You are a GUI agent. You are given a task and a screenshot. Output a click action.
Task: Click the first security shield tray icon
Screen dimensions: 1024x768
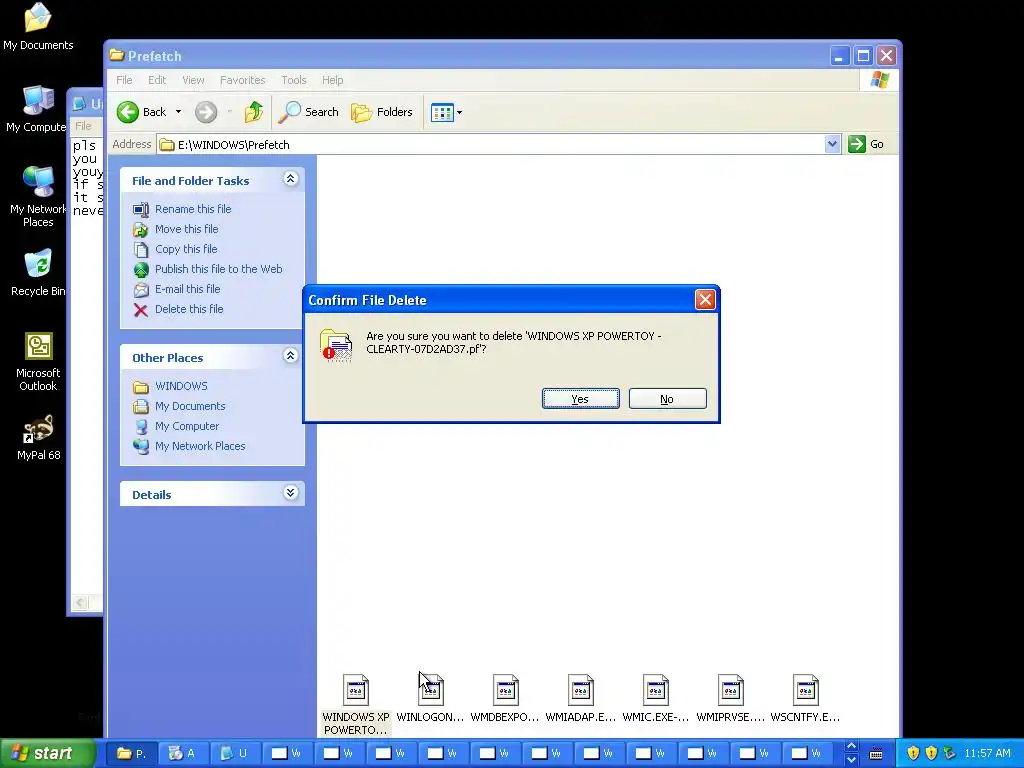[913, 754]
